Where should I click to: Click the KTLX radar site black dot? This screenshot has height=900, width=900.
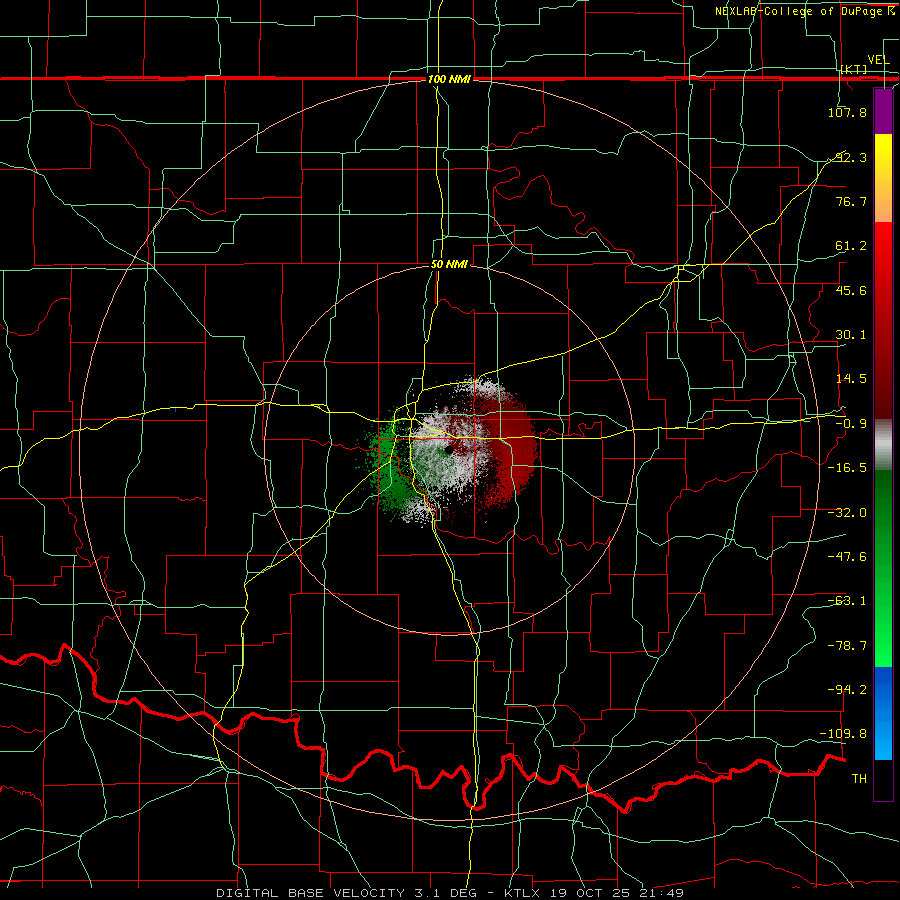coord(449,451)
